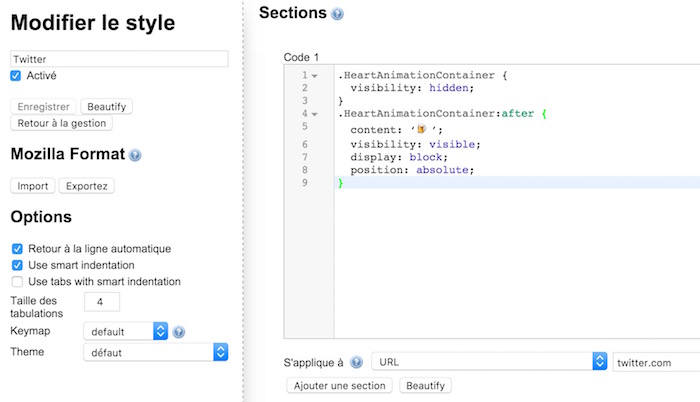
Task: Collapse code fold arrow on line 1
Action: (x=314, y=76)
